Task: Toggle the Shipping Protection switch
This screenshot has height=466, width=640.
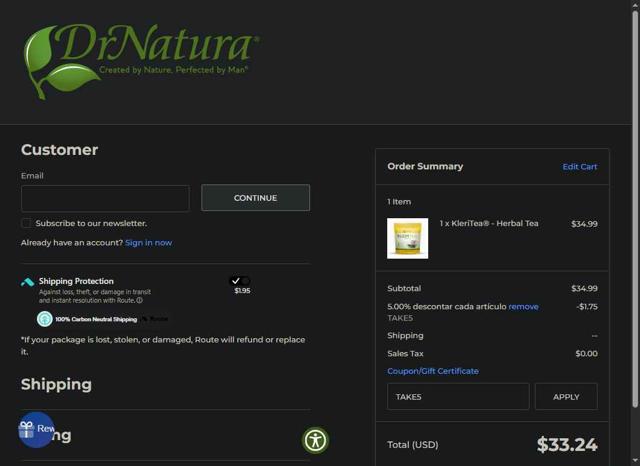Action: click(x=240, y=281)
